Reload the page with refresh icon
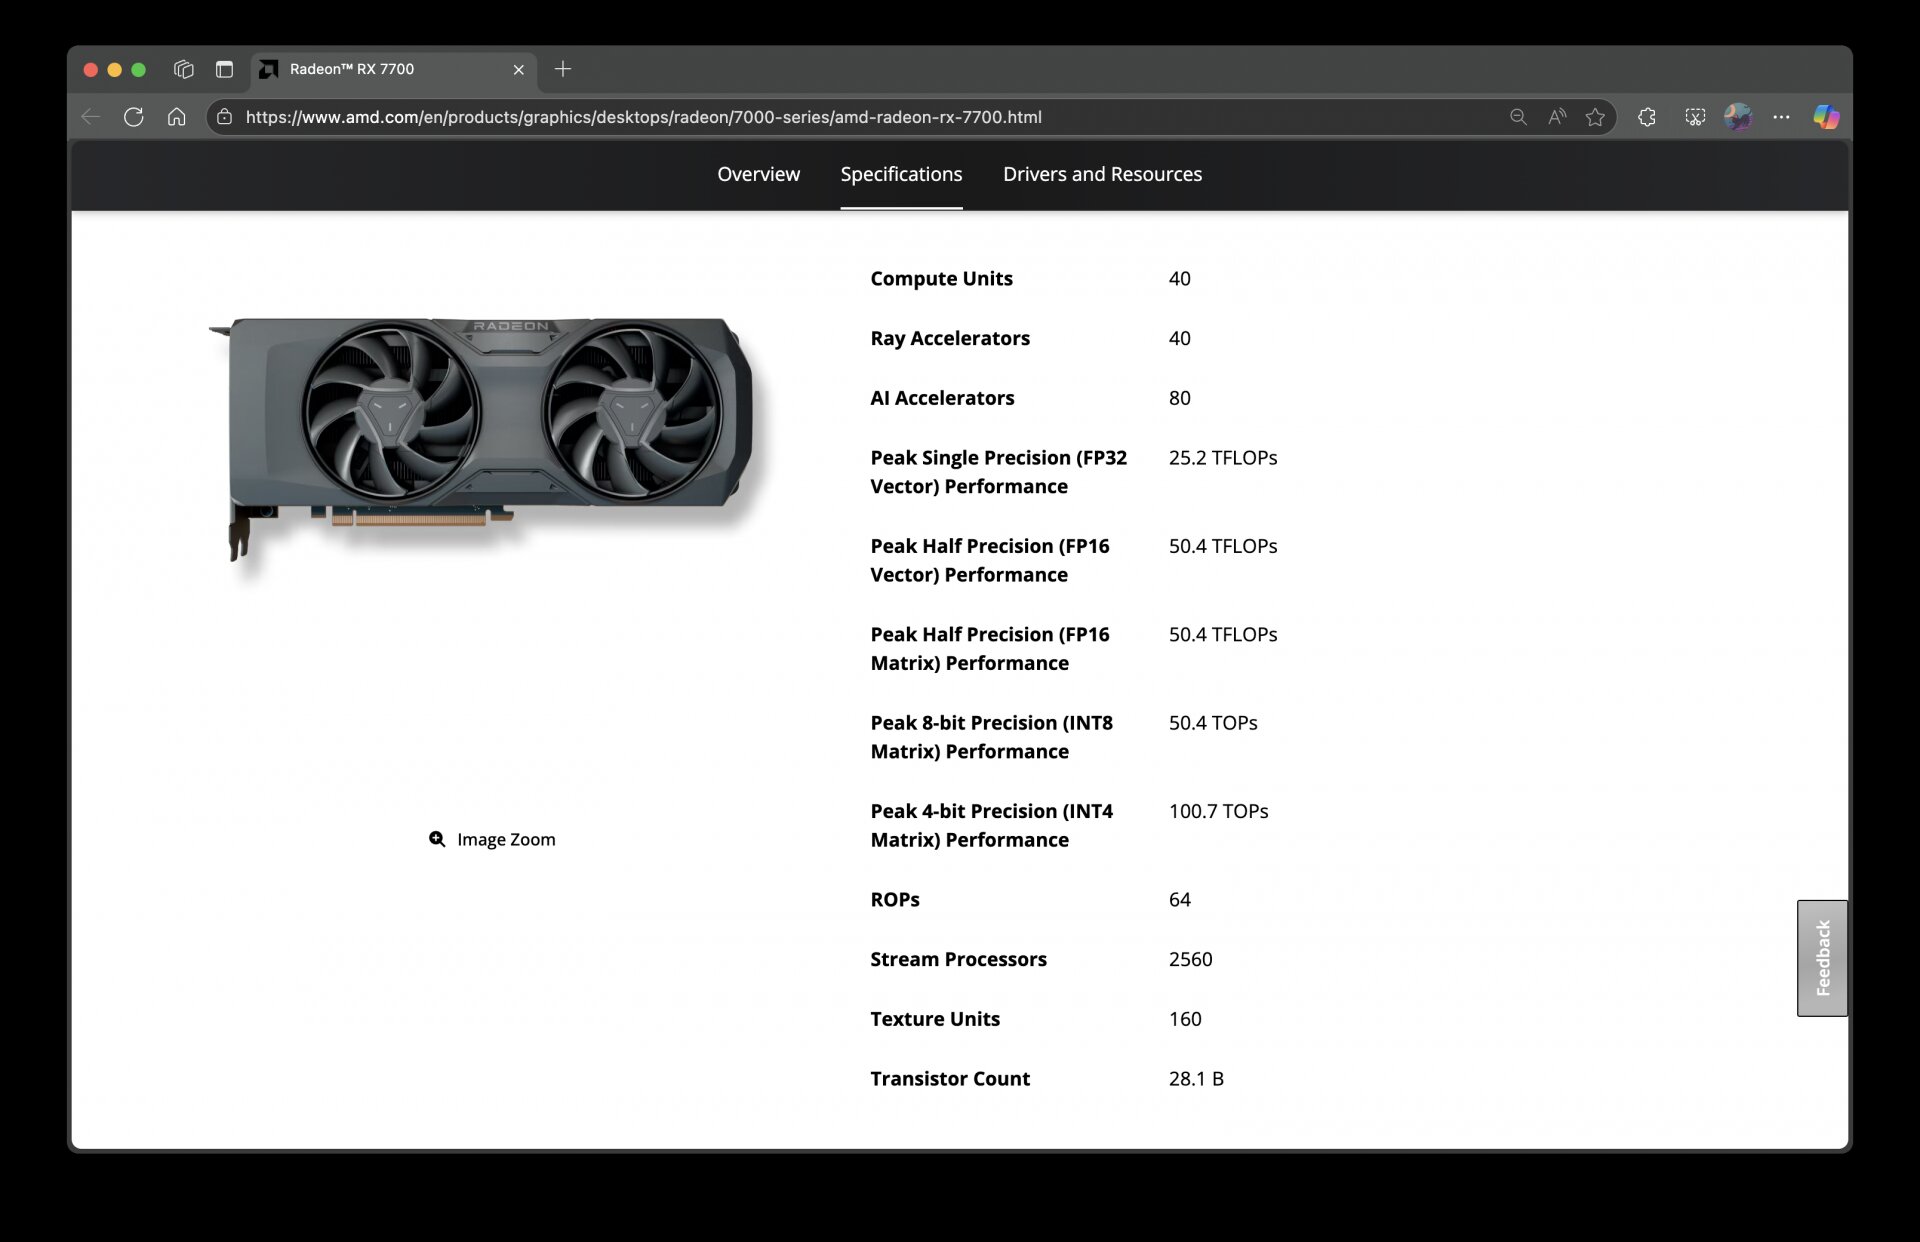1920x1242 pixels. 134,117
